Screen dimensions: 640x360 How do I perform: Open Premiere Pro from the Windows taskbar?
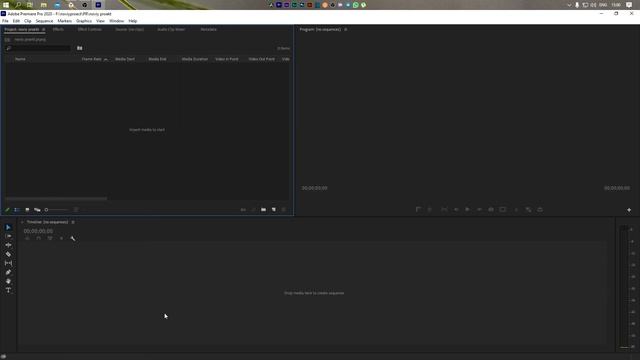click(x=98, y=5)
